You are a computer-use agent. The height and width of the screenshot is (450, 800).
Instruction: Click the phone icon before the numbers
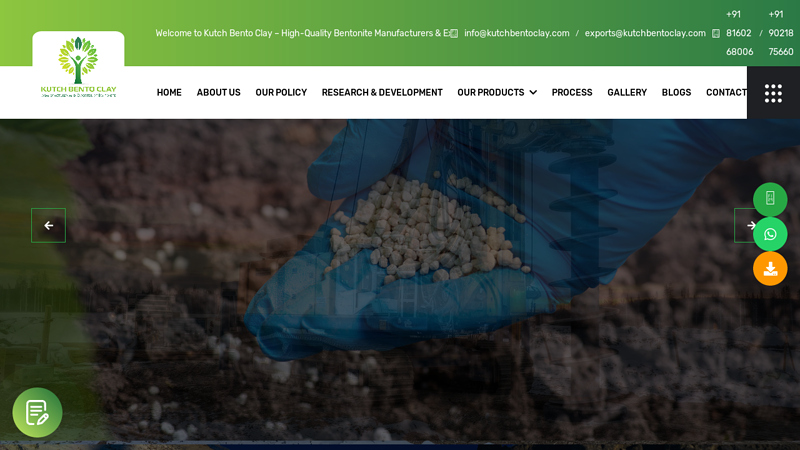(x=716, y=33)
